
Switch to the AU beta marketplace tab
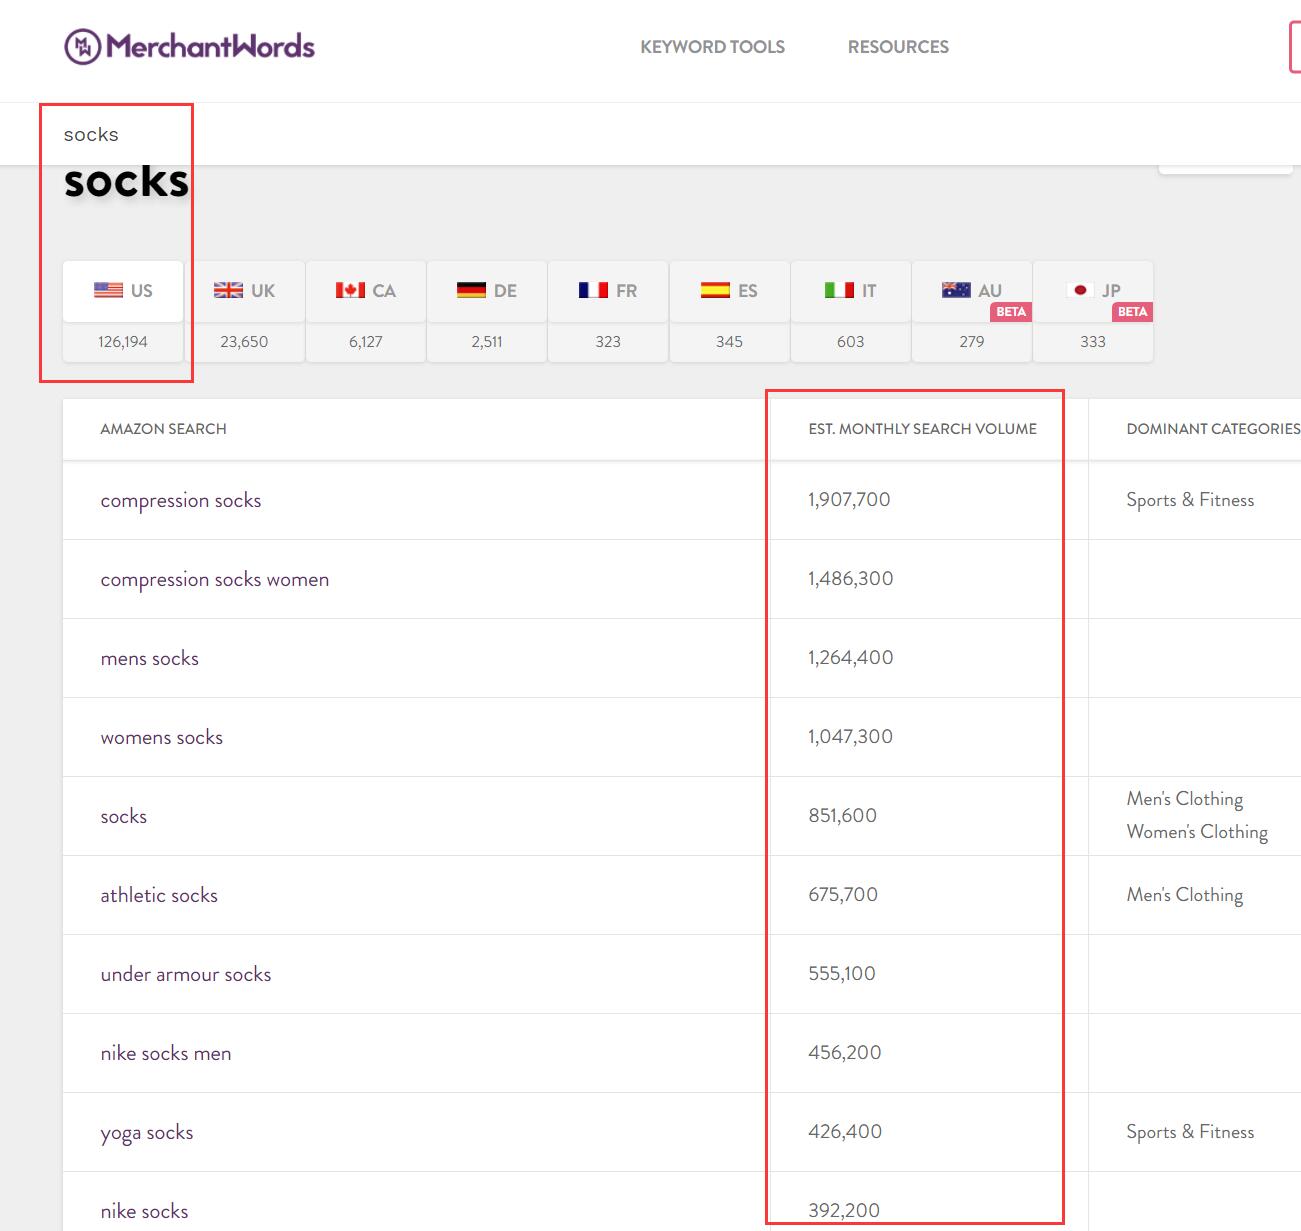[x=972, y=291]
